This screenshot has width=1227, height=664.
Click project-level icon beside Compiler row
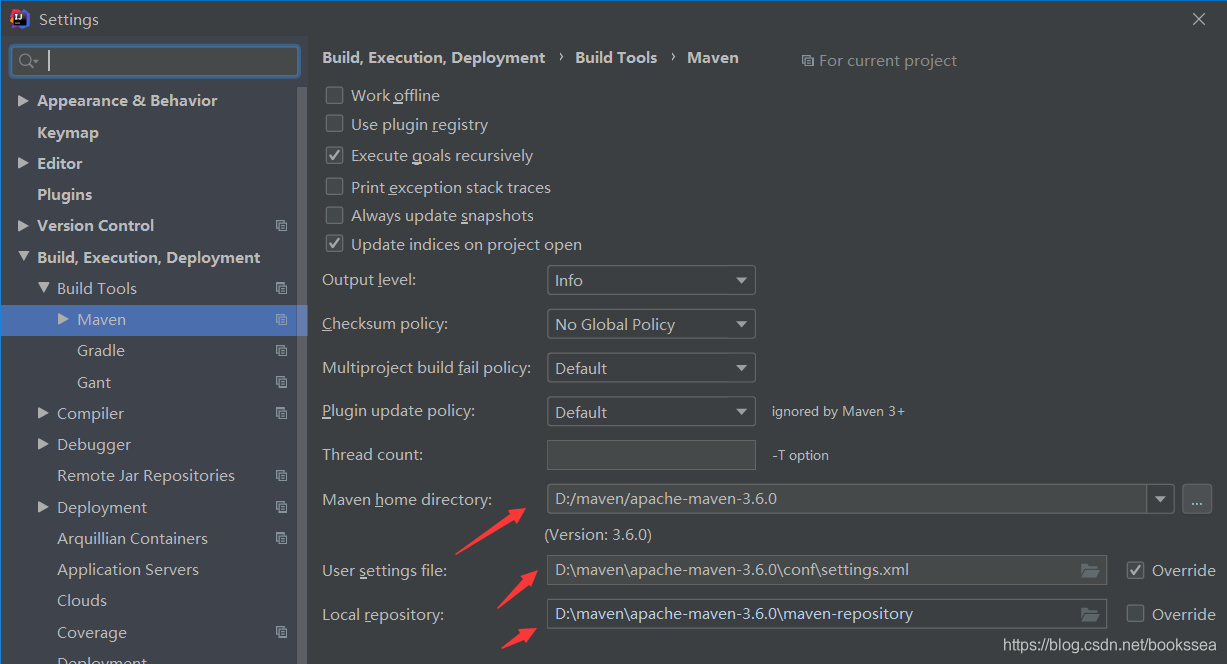tap(281, 413)
